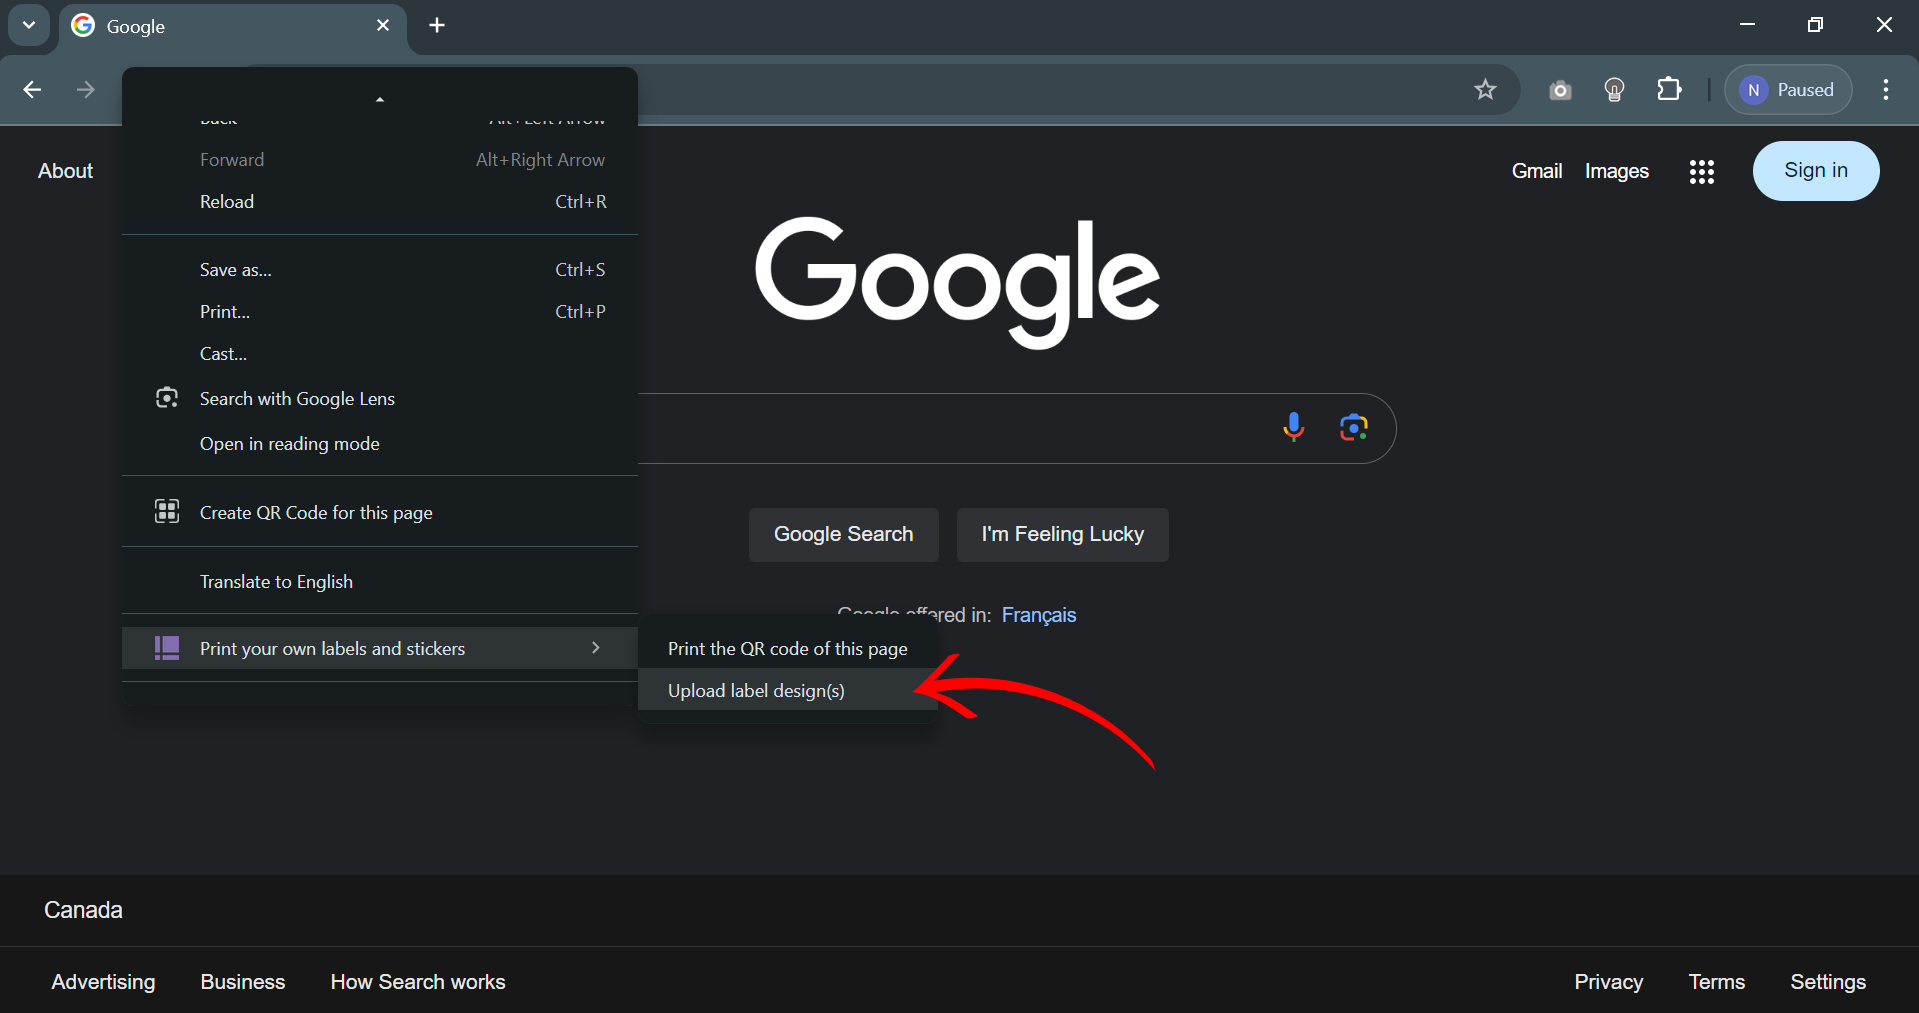Open the Chrome three-dot menu
The width and height of the screenshot is (1919, 1013).
tap(1886, 90)
